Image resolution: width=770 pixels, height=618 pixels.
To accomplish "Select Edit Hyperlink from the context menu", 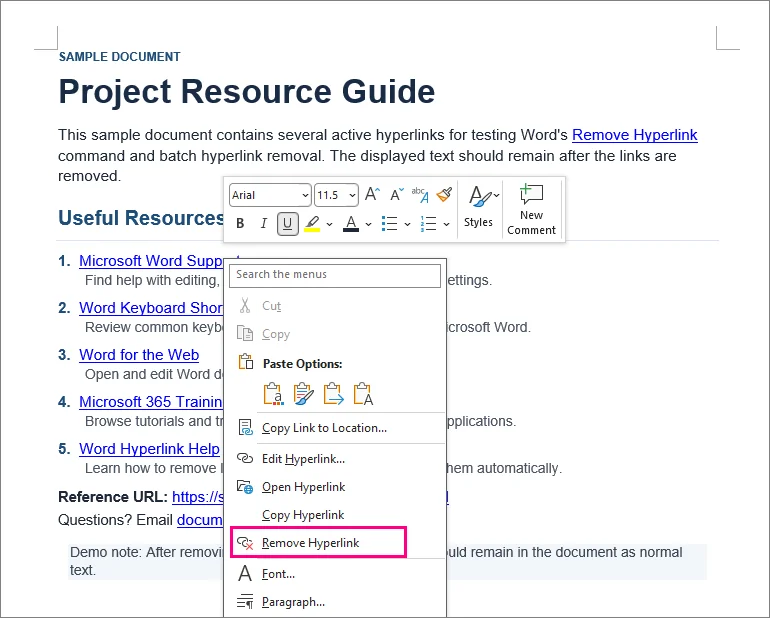I will pos(336,458).
